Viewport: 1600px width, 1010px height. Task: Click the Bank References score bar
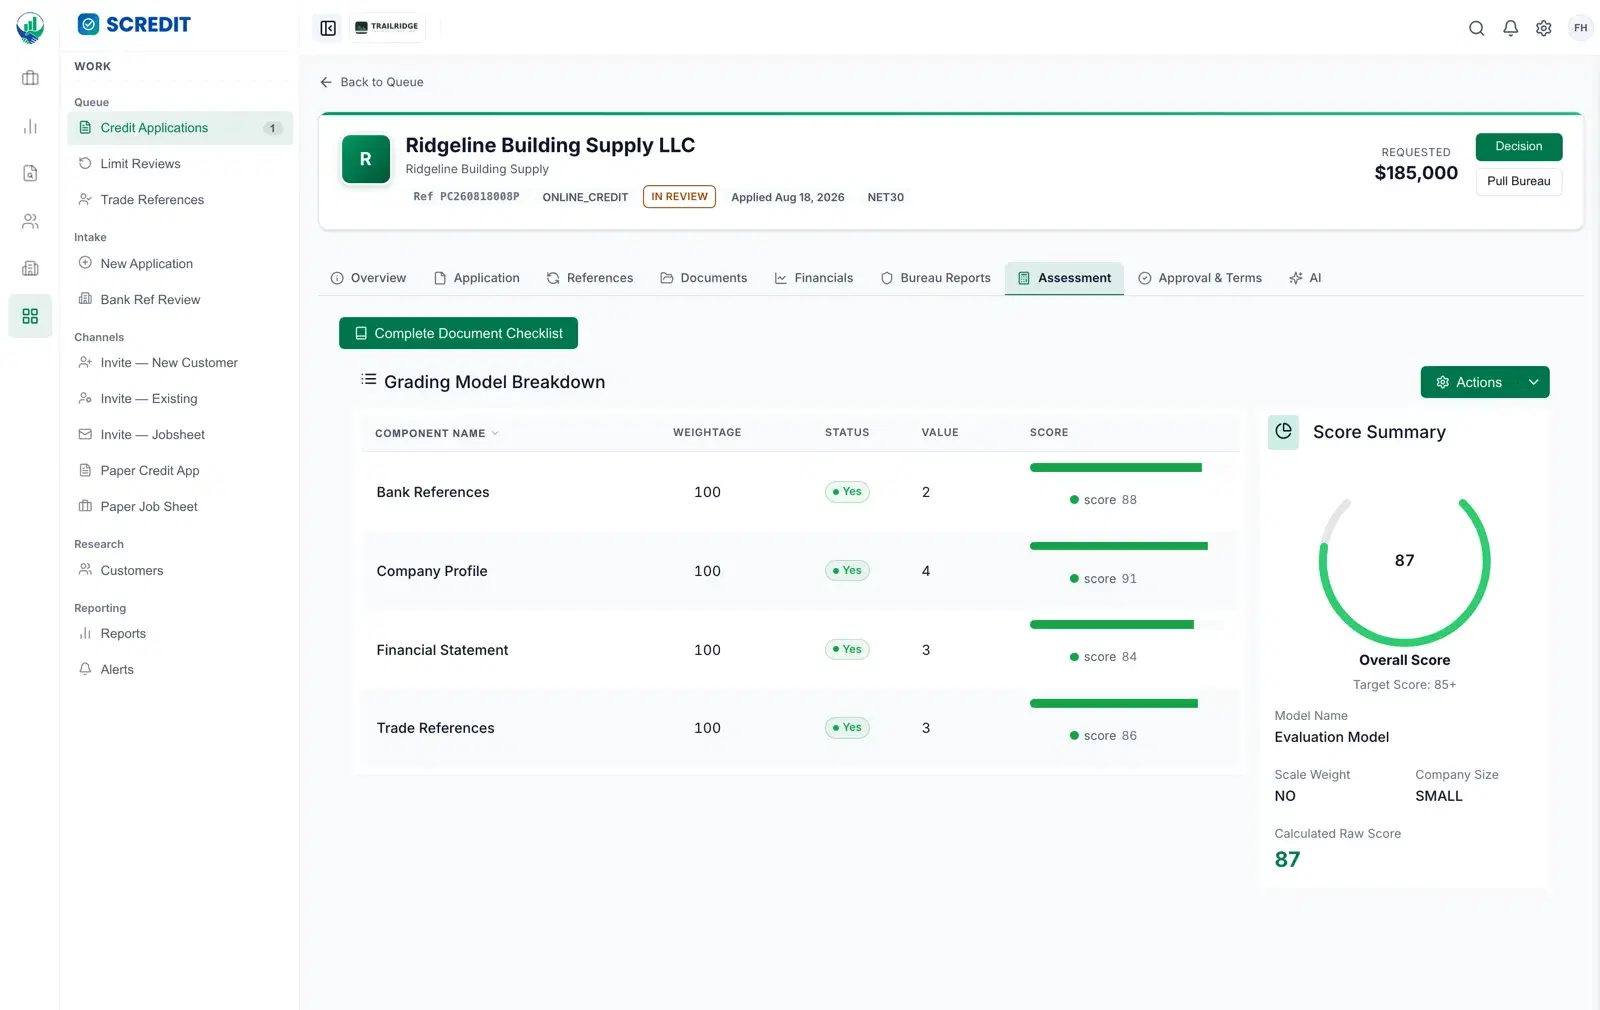(x=1116, y=467)
